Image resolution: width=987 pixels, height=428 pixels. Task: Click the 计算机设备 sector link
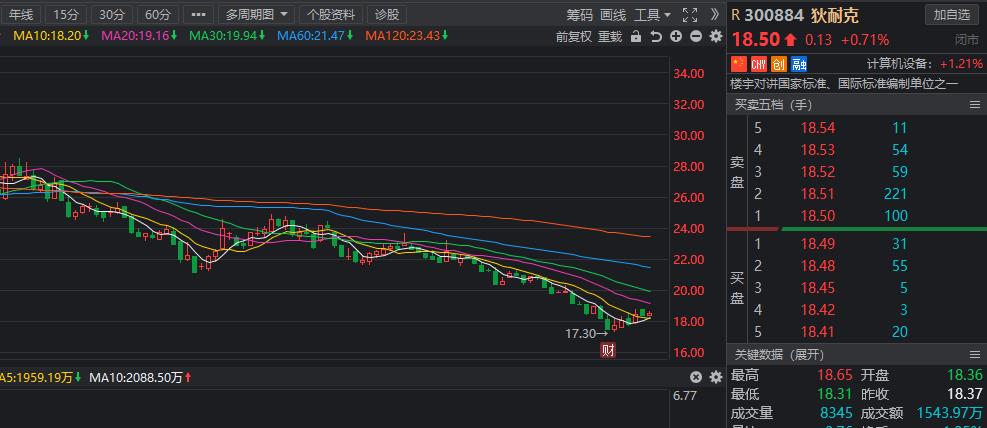(901, 64)
